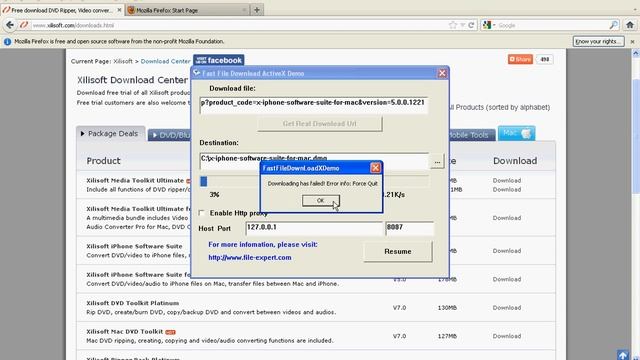Bookmark page with the star icon
This screenshot has width=640, height=360.
[453, 25]
